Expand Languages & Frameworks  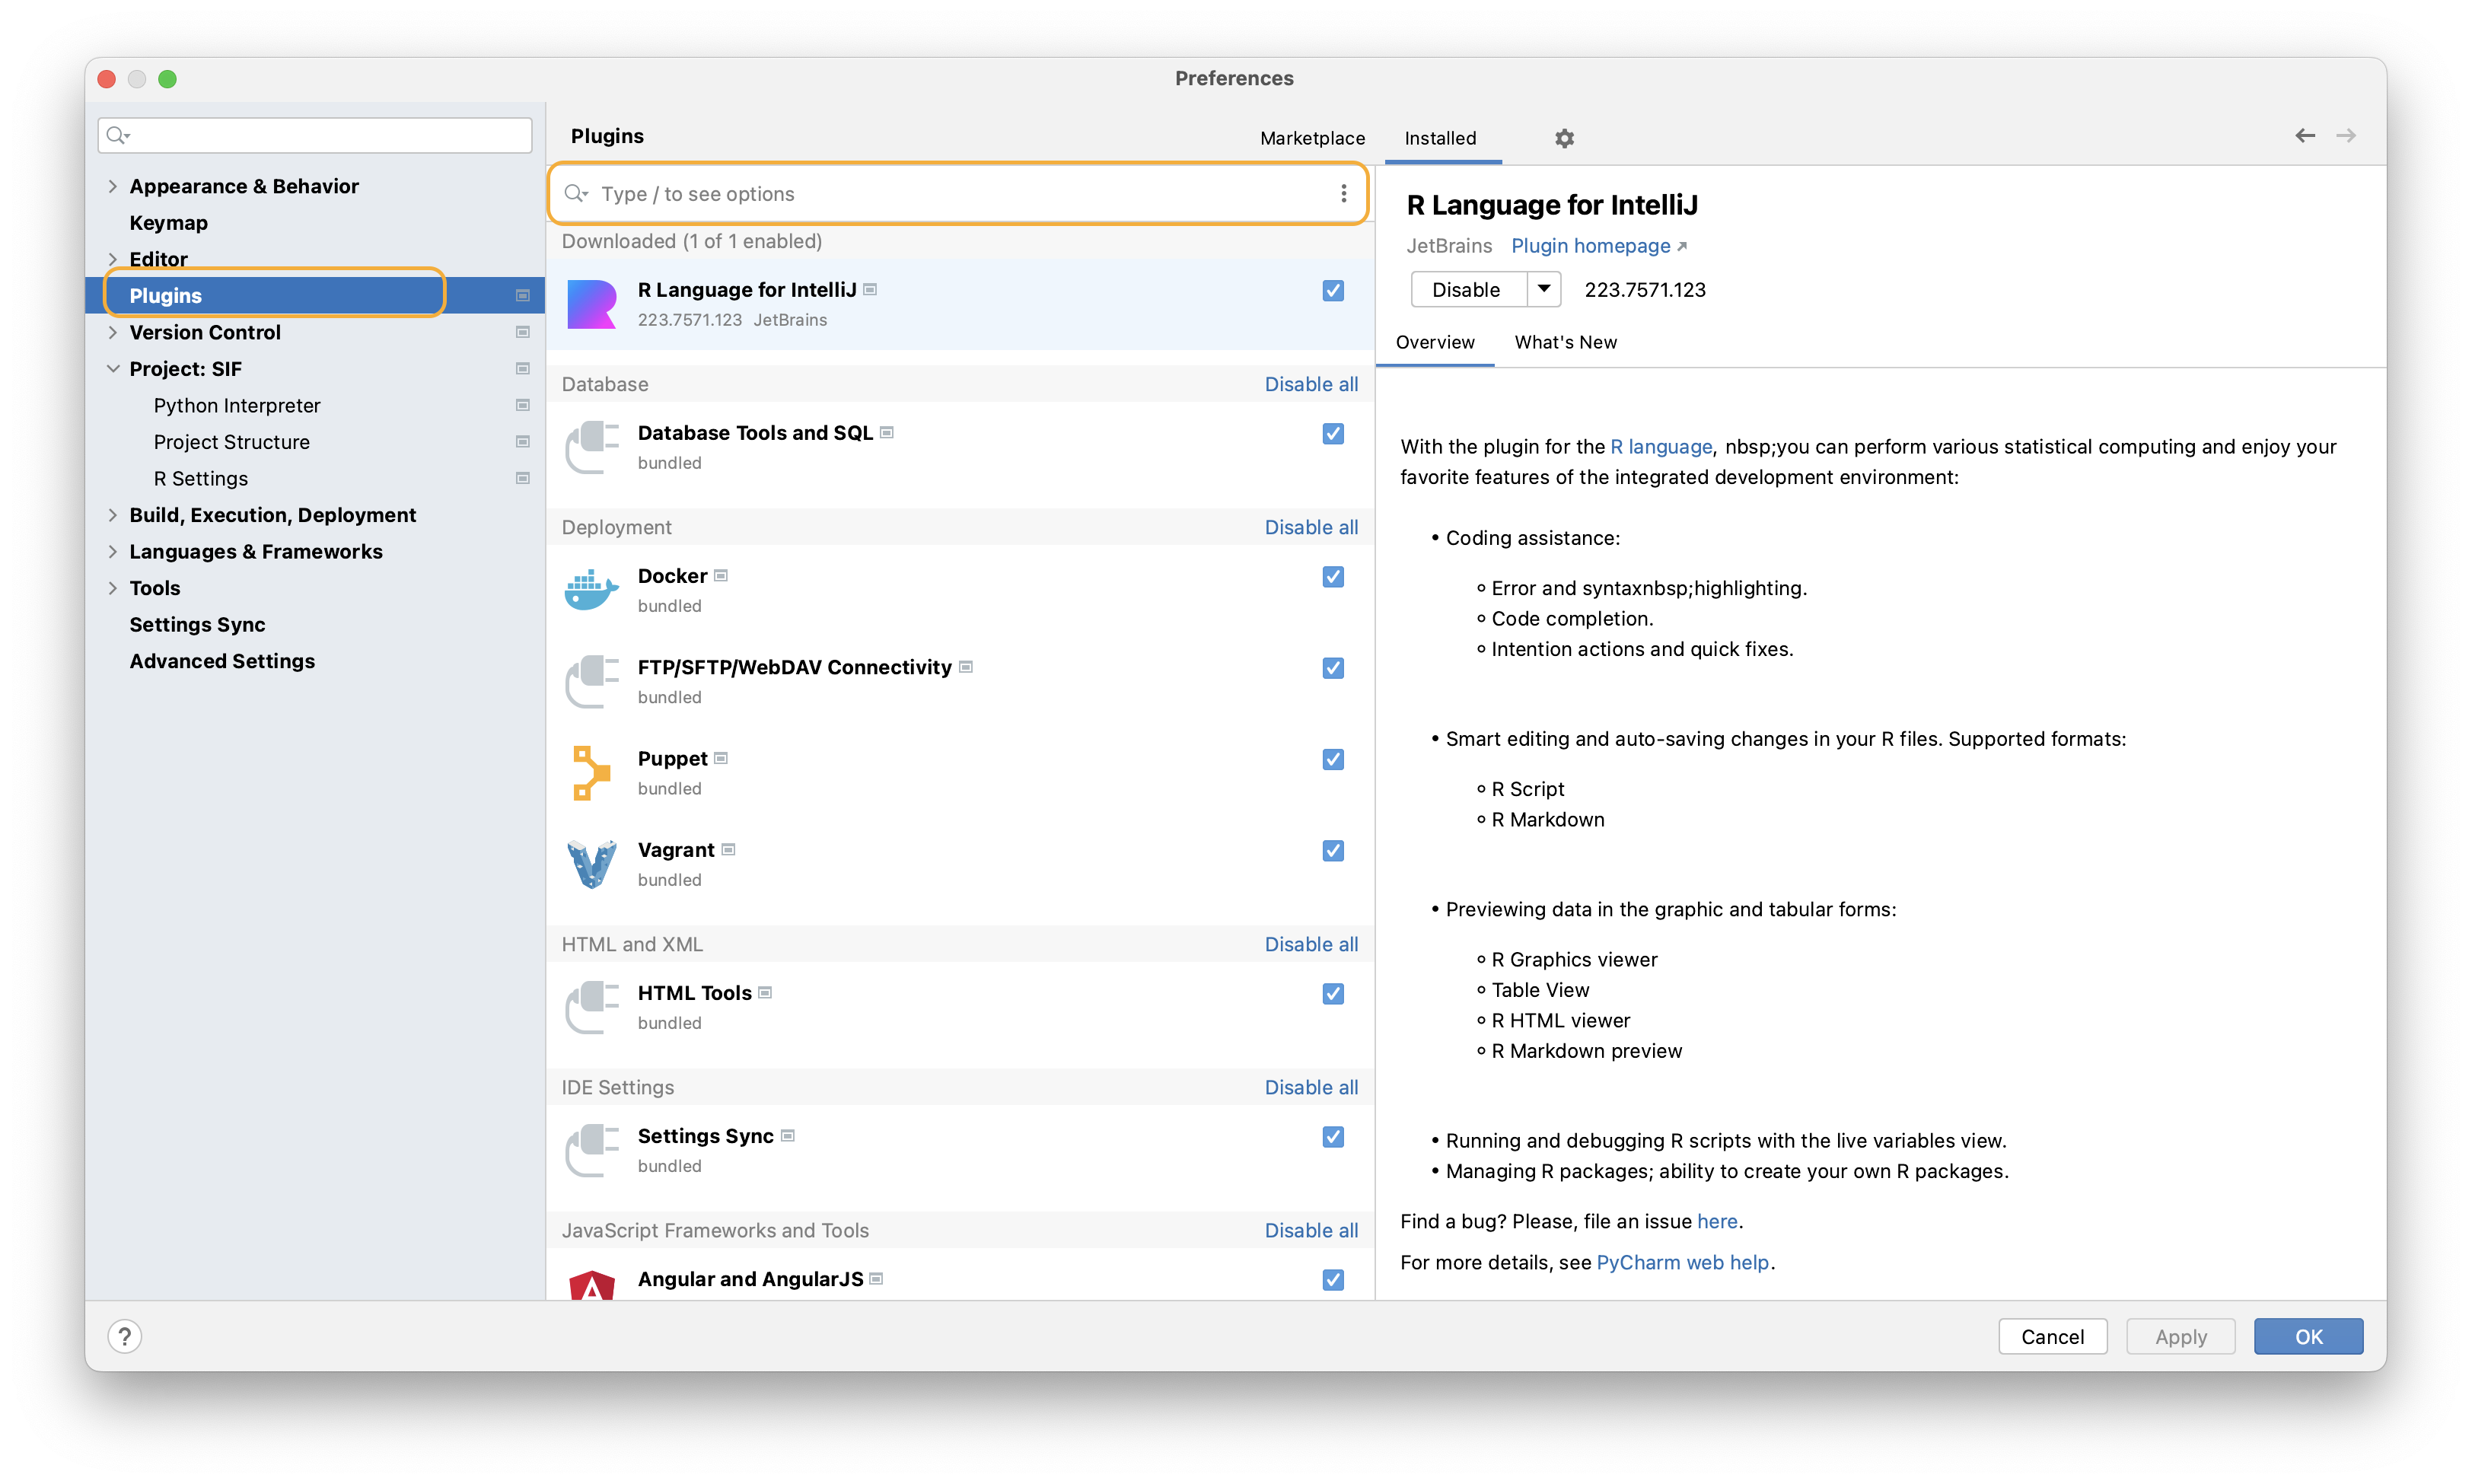pyautogui.click(x=112, y=551)
